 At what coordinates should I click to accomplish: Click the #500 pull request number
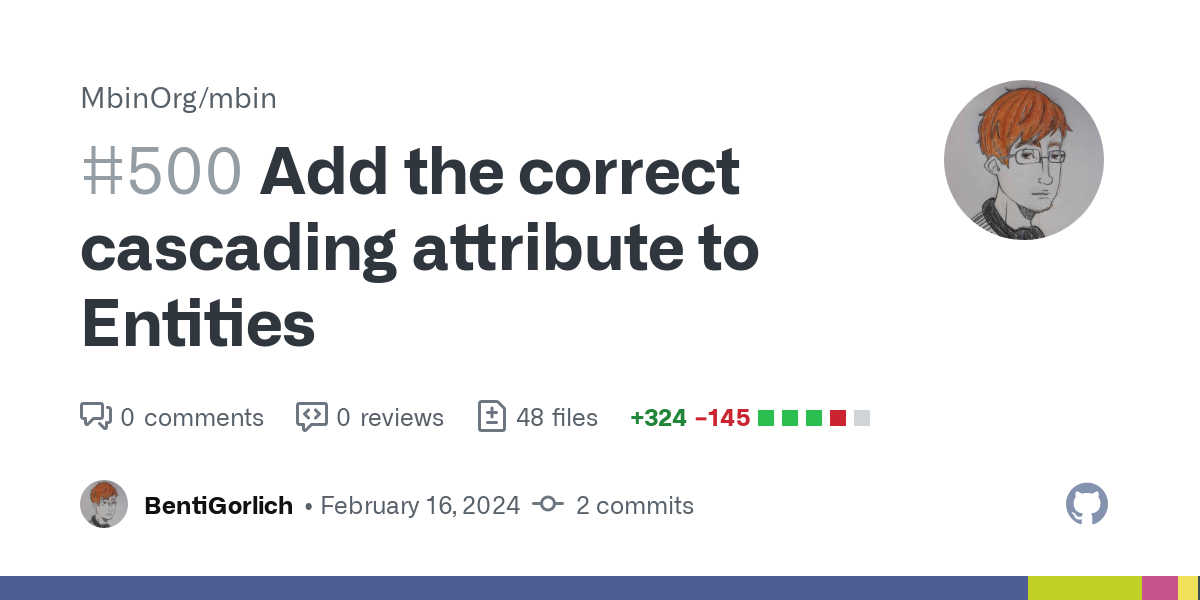(x=161, y=172)
